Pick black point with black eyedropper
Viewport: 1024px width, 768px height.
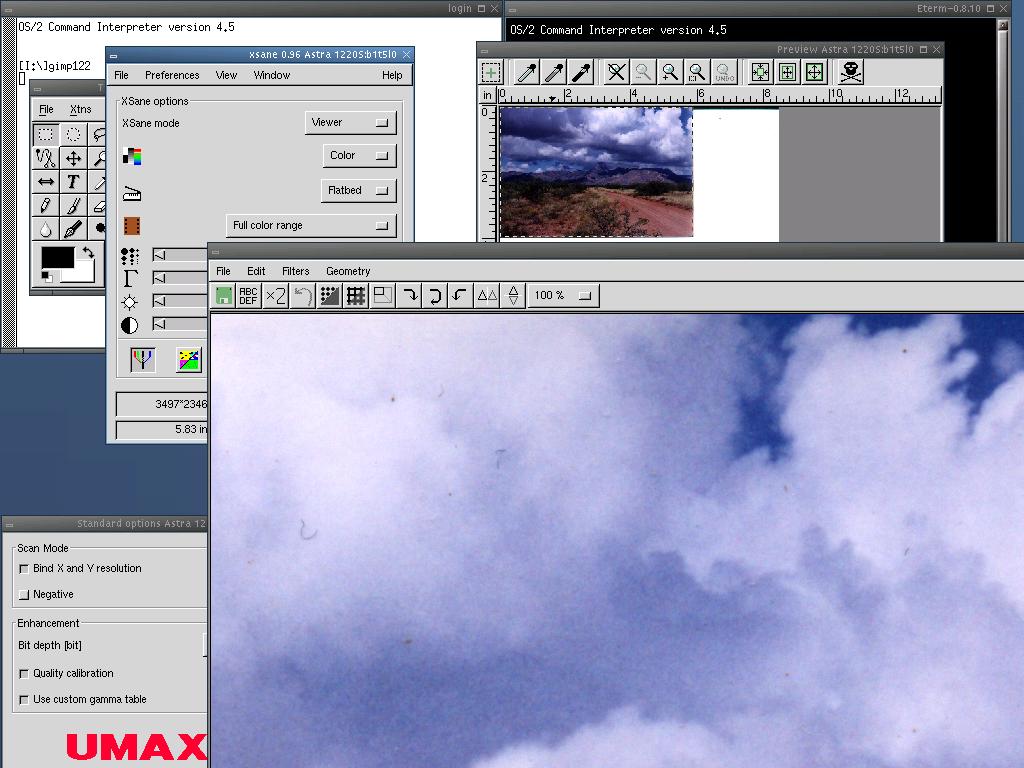point(581,72)
